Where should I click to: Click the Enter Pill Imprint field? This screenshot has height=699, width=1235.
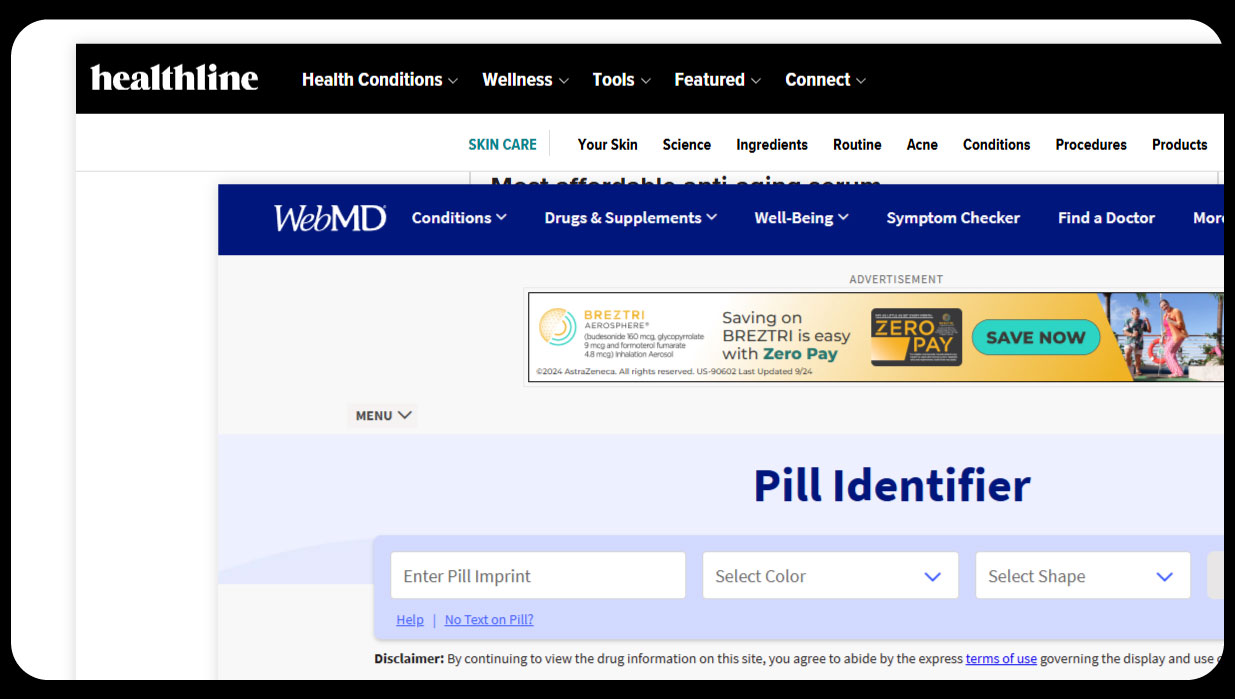pos(537,576)
